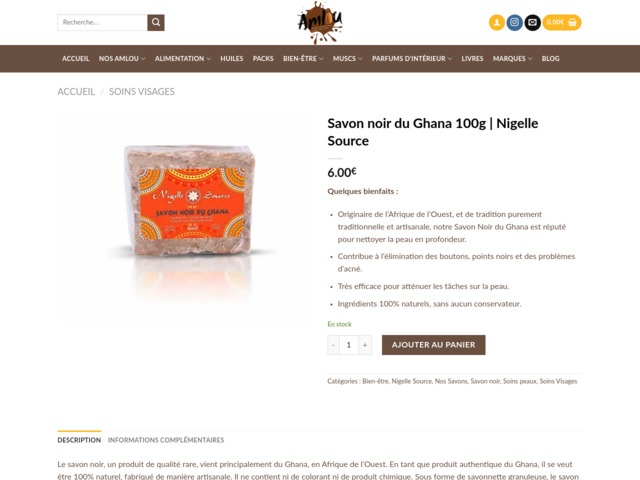Follow the Soins Visages breadcrumb link

[x=142, y=92]
